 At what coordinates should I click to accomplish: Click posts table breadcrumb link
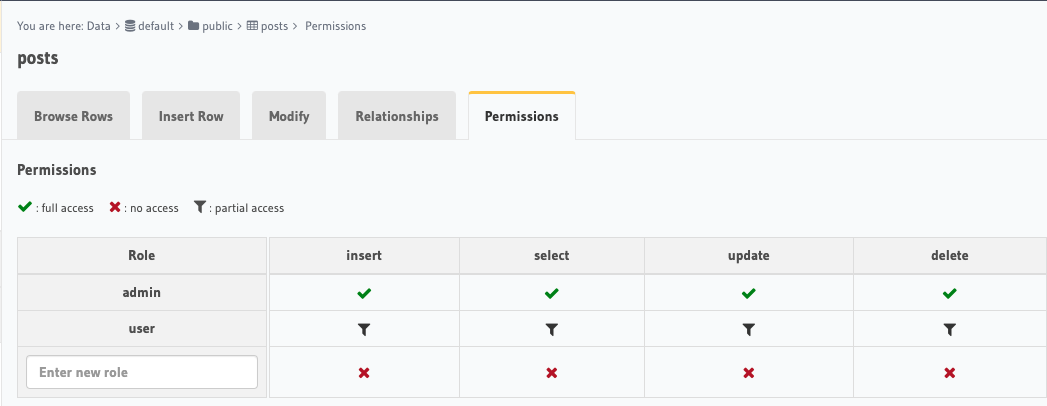coord(274,26)
